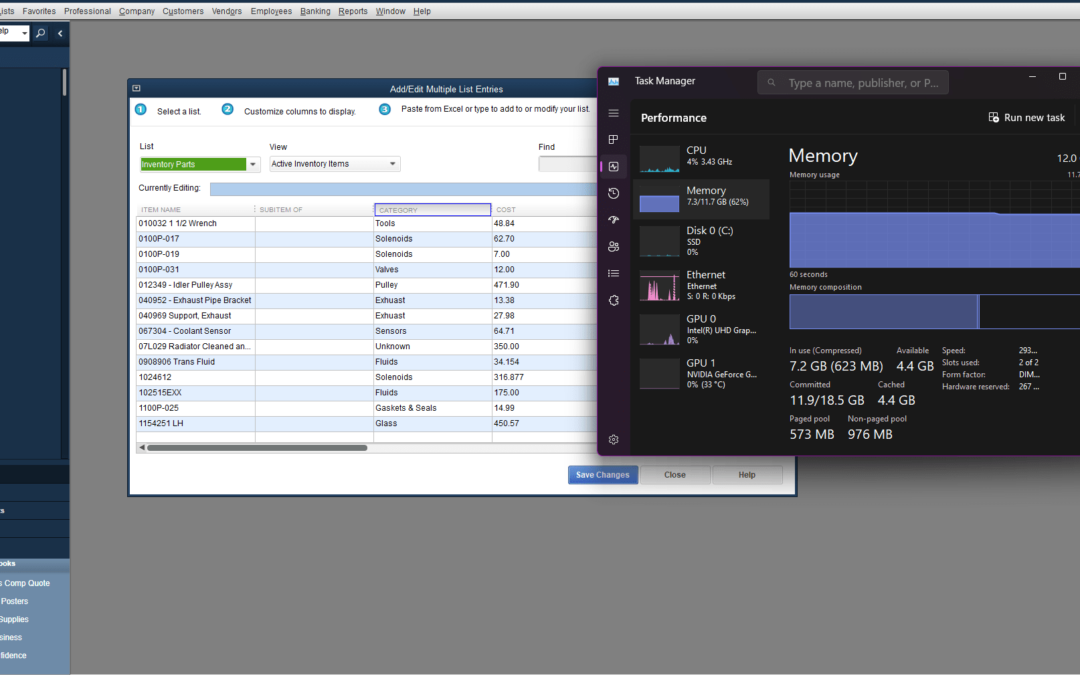Click the ITEM NAME column header

pos(196,209)
